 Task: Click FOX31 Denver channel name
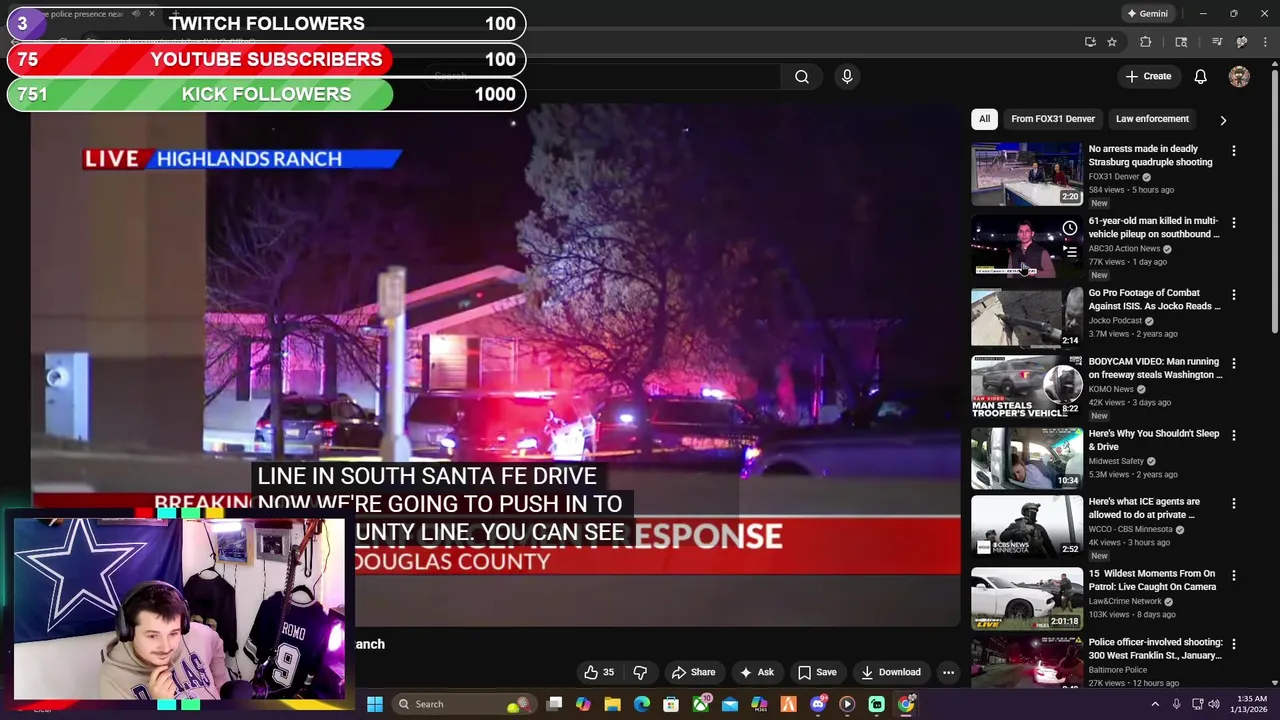[1113, 177]
